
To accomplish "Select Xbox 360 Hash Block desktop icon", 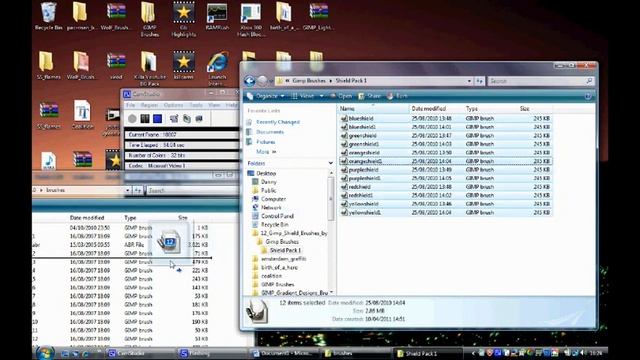I will pyautogui.click(x=250, y=19).
